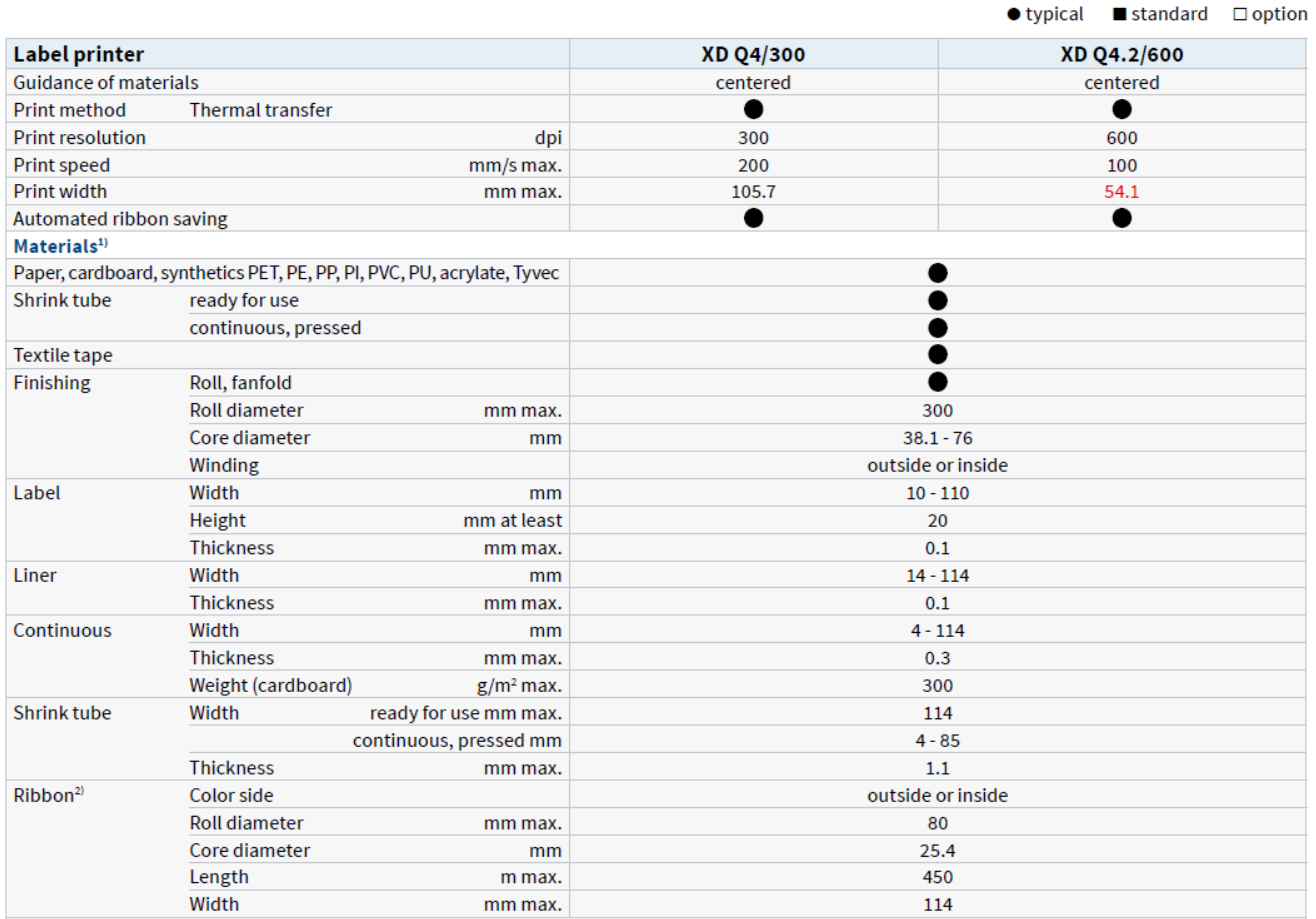Click print resolution value 300

[754, 137]
